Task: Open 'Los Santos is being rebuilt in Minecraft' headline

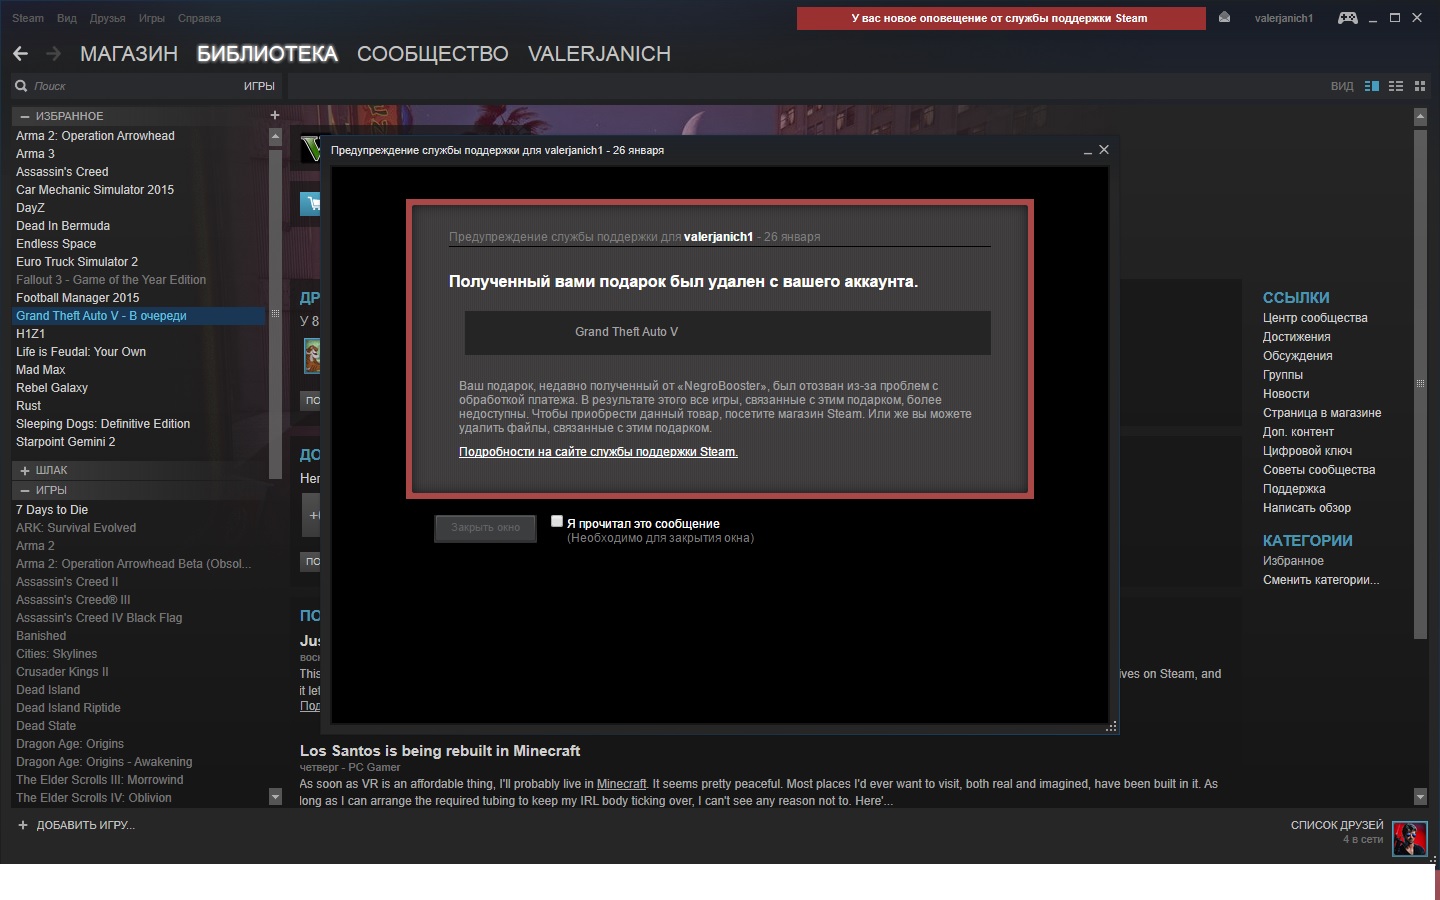Action: [440, 751]
